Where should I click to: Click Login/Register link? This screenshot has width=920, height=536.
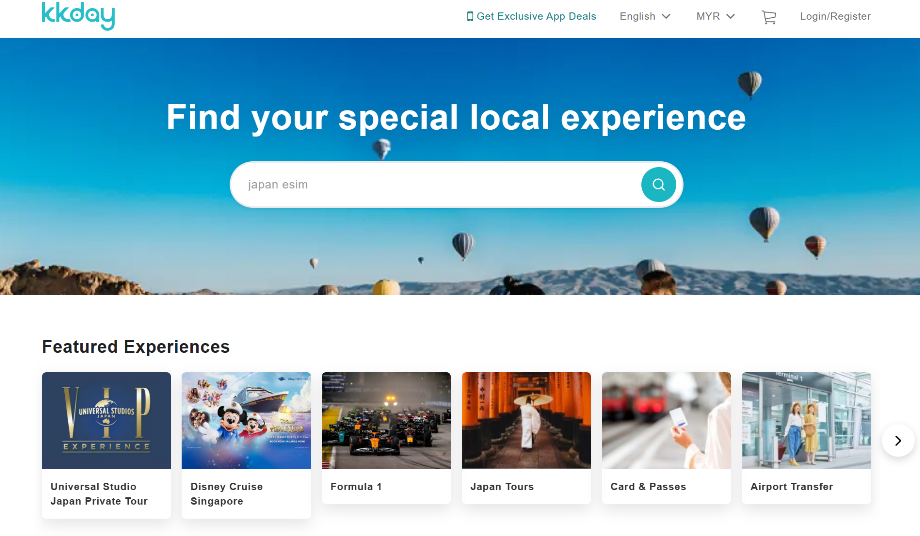point(835,16)
